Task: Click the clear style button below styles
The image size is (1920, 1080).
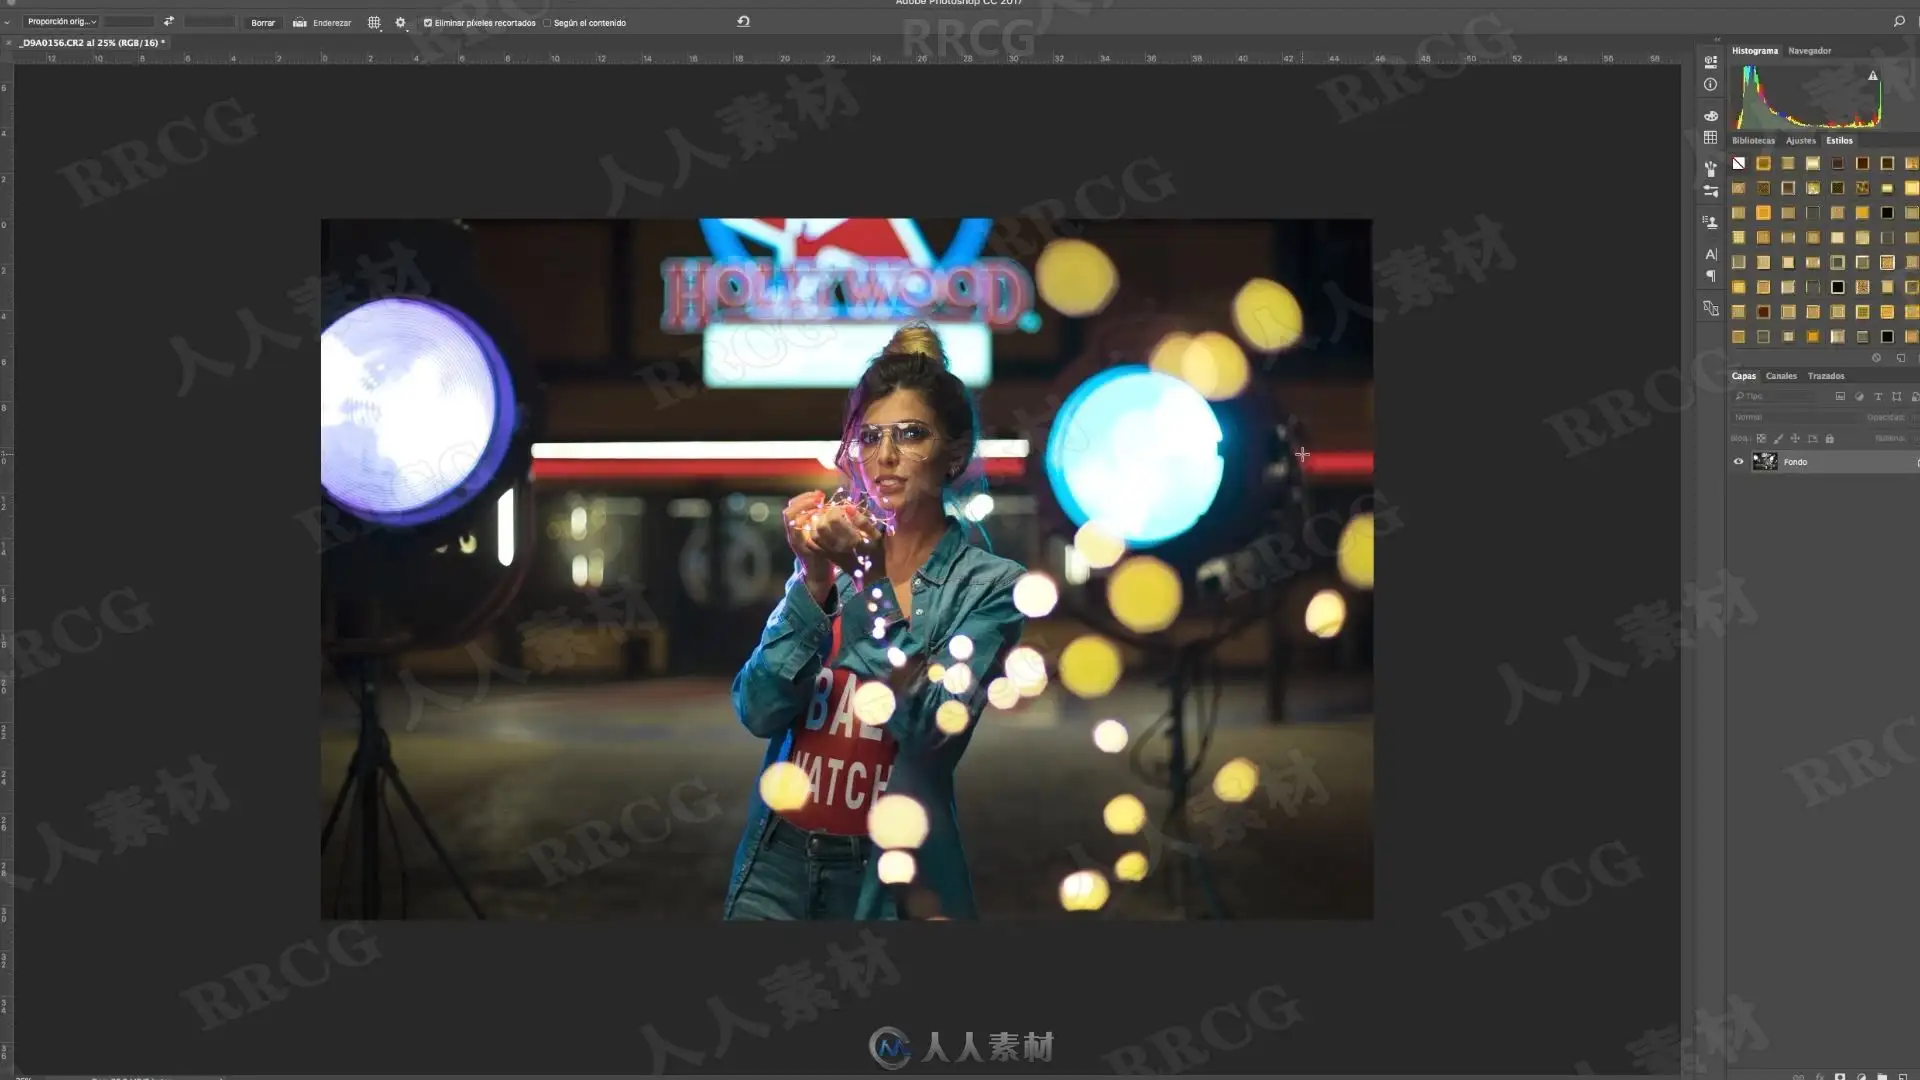Action: 1876,358
